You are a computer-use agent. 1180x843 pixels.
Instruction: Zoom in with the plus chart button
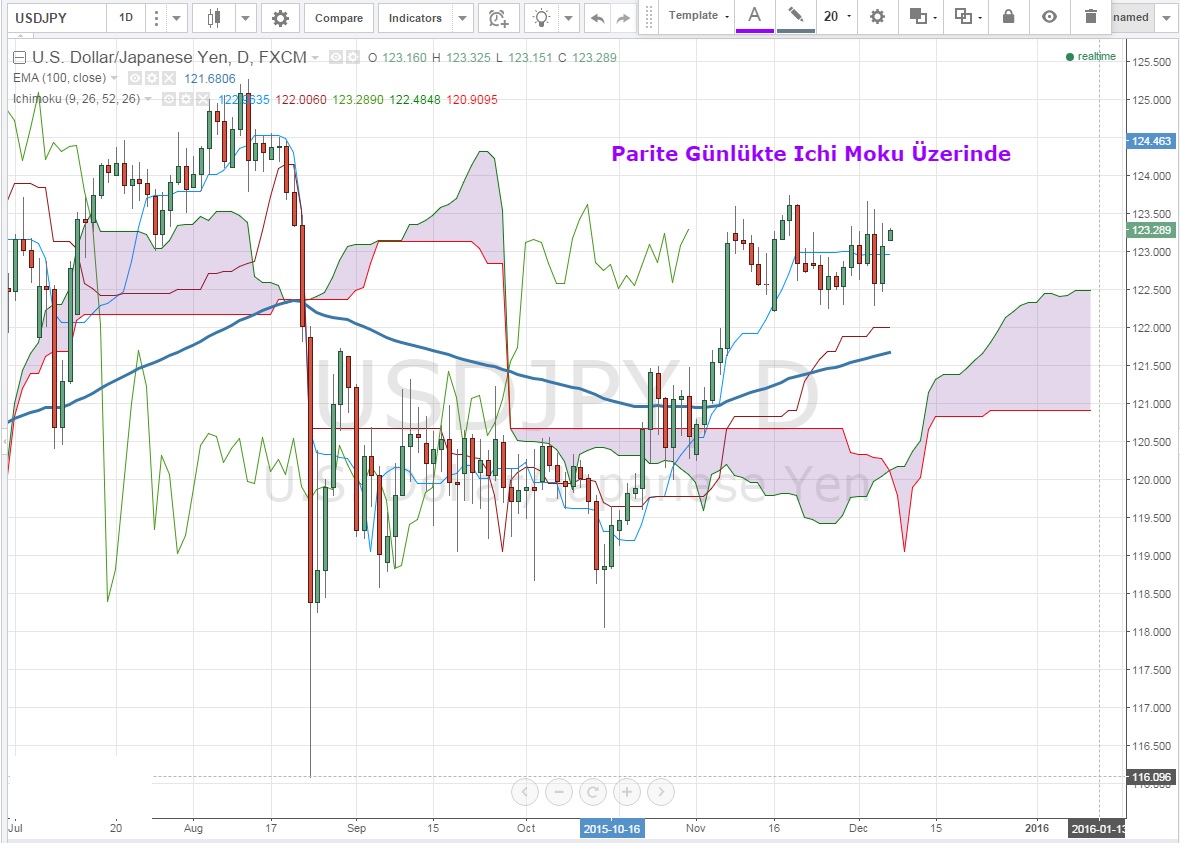627,792
